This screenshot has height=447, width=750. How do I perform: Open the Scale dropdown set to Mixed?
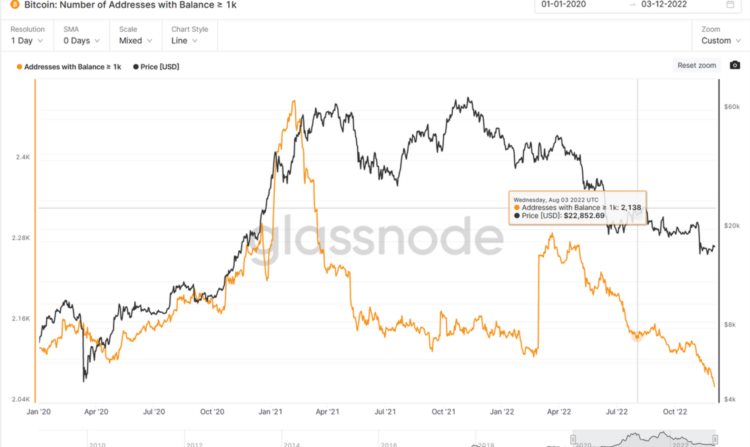[x=136, y=41]
